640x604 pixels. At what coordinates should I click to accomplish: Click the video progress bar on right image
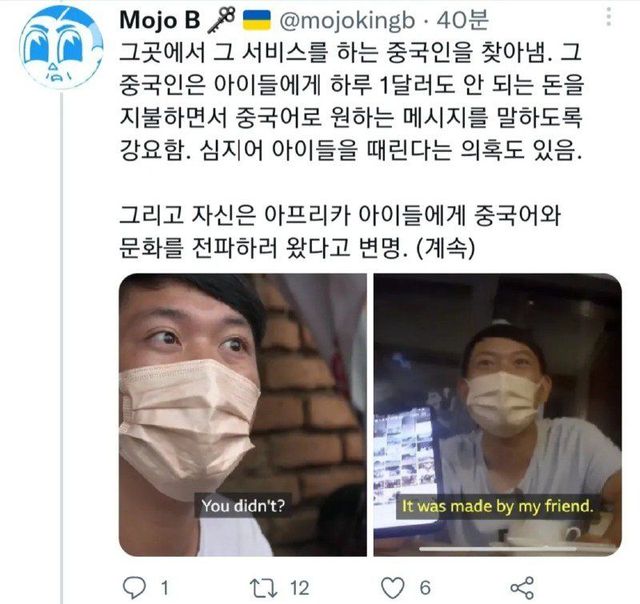point(498,549)
